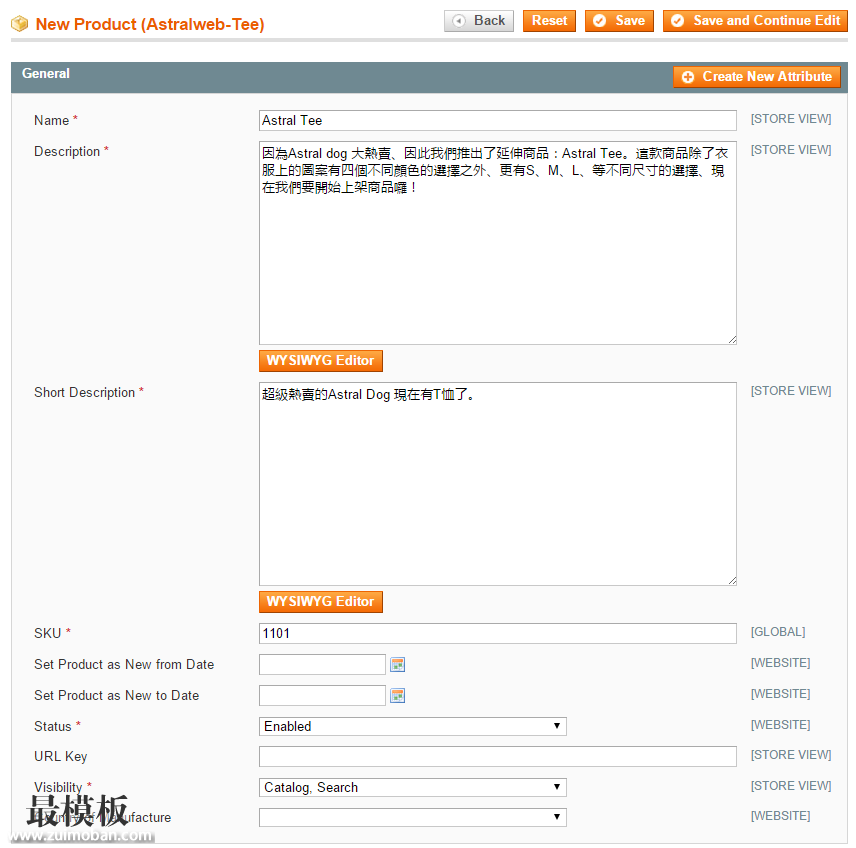
Task: Click Save and Continue Edit
Action: coord(756,21)
